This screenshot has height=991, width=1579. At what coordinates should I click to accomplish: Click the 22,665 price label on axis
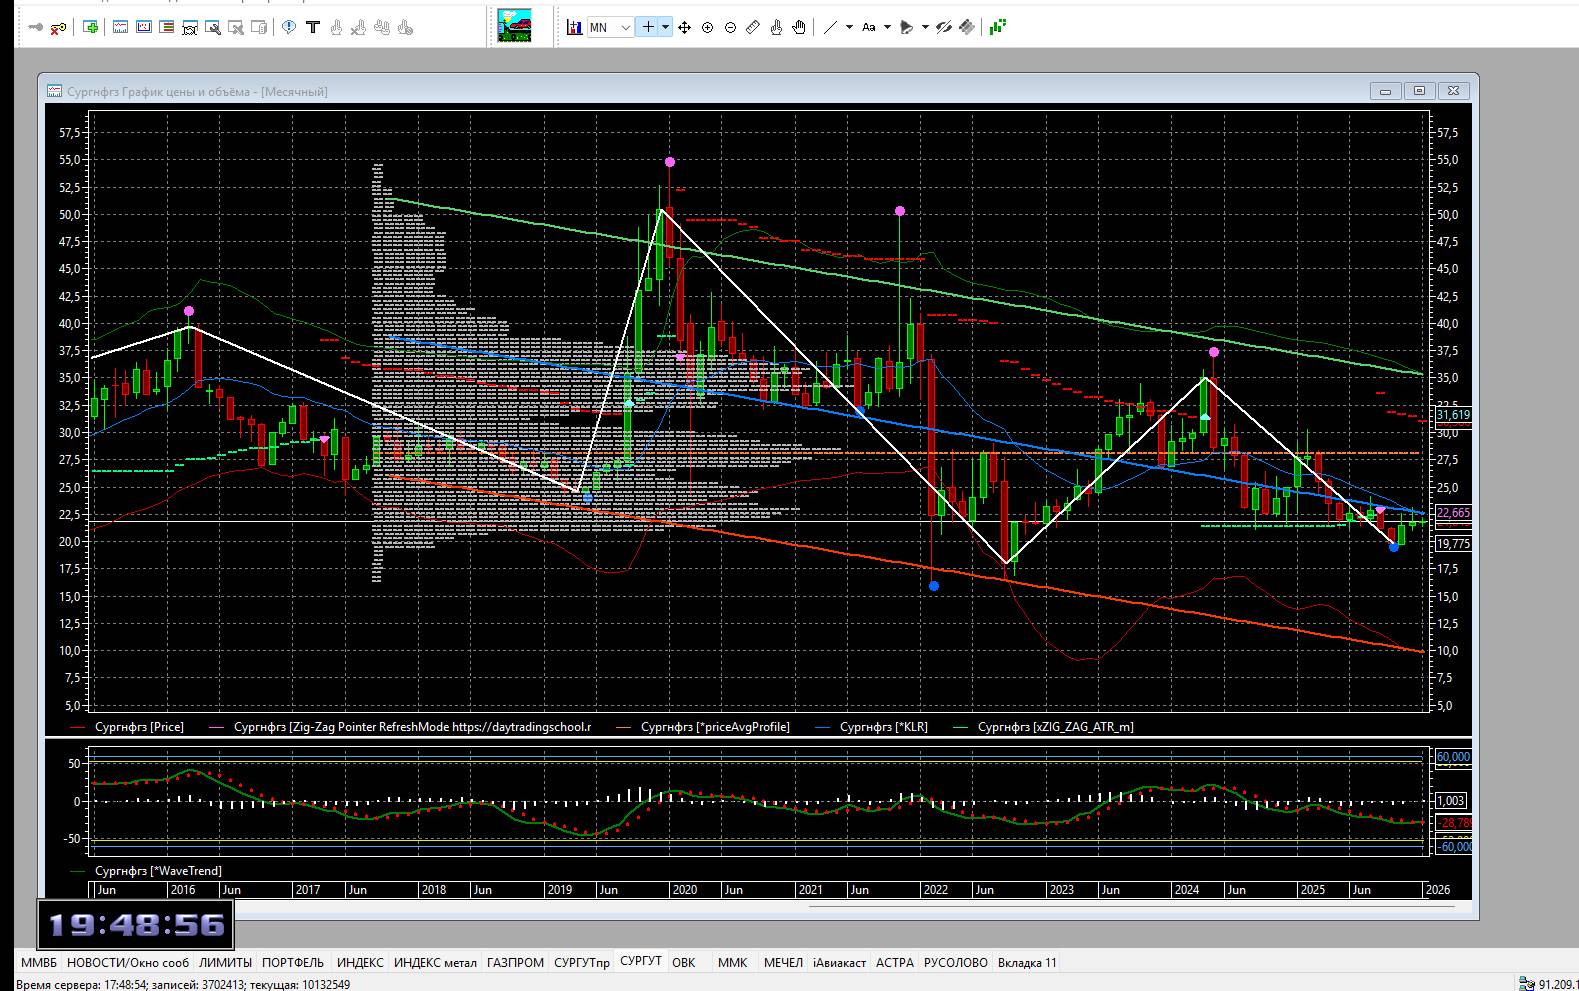pyautogui.click(x=1453, y=513)
